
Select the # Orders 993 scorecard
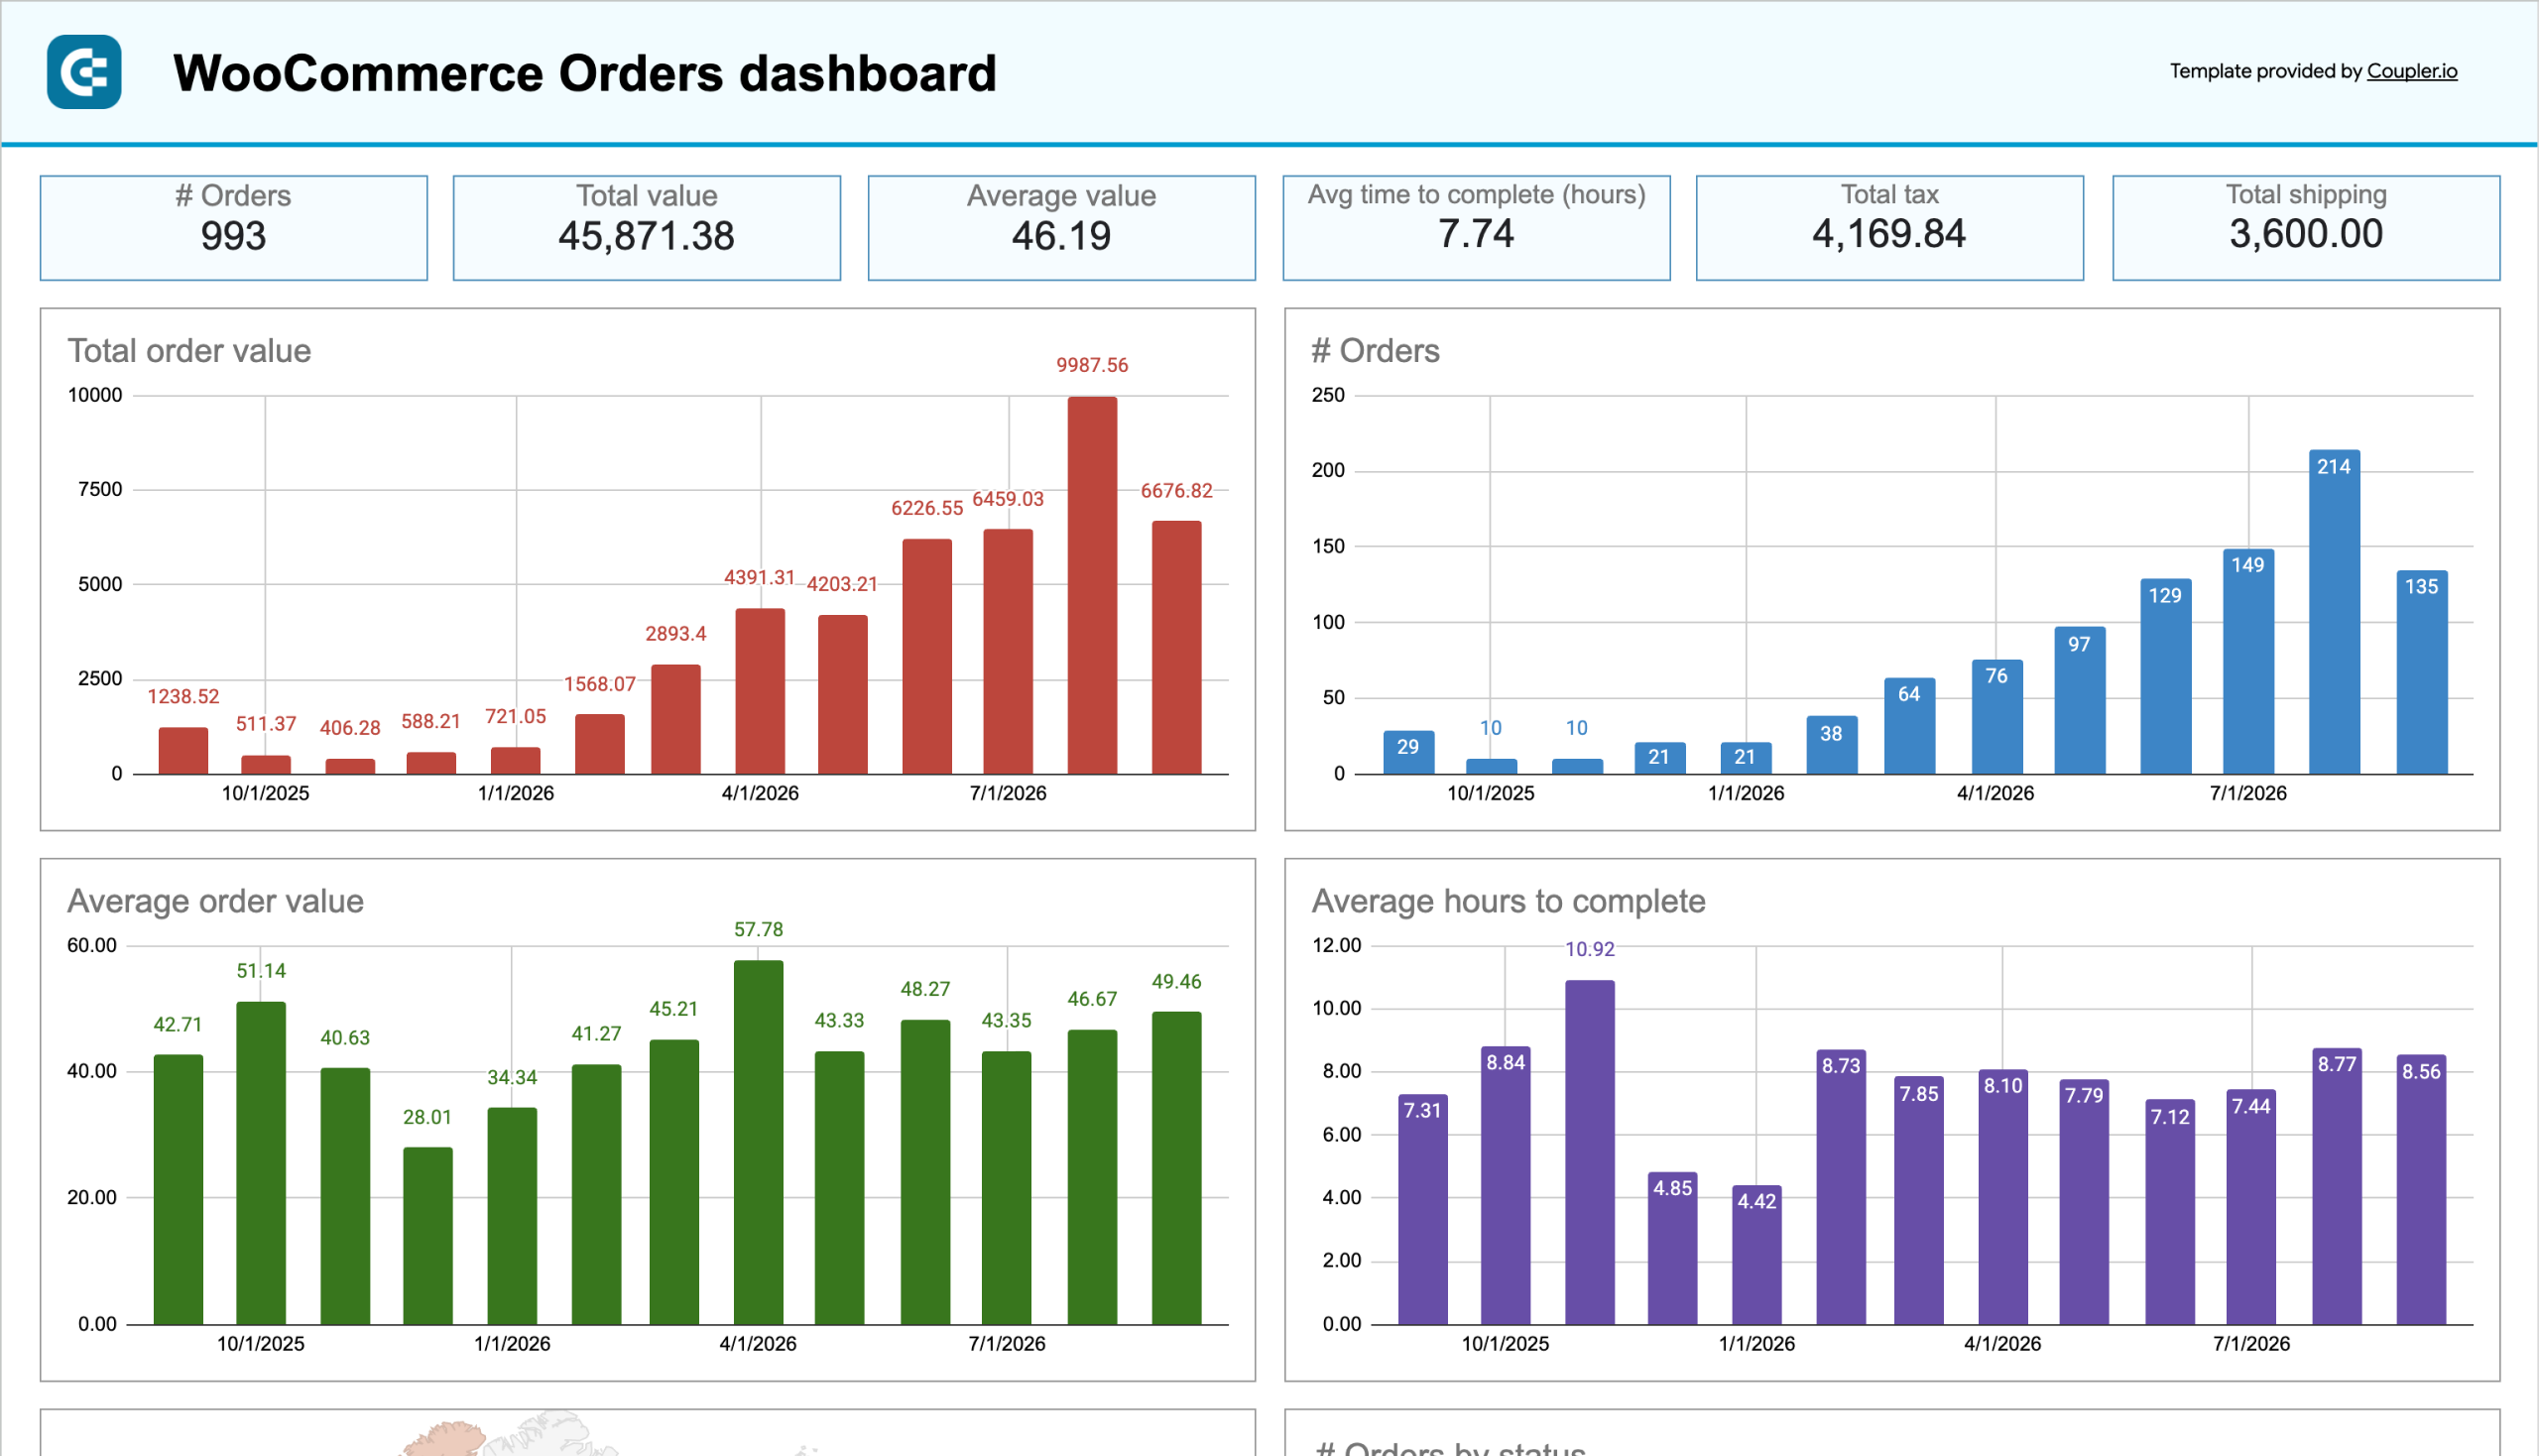click(233, 228)
